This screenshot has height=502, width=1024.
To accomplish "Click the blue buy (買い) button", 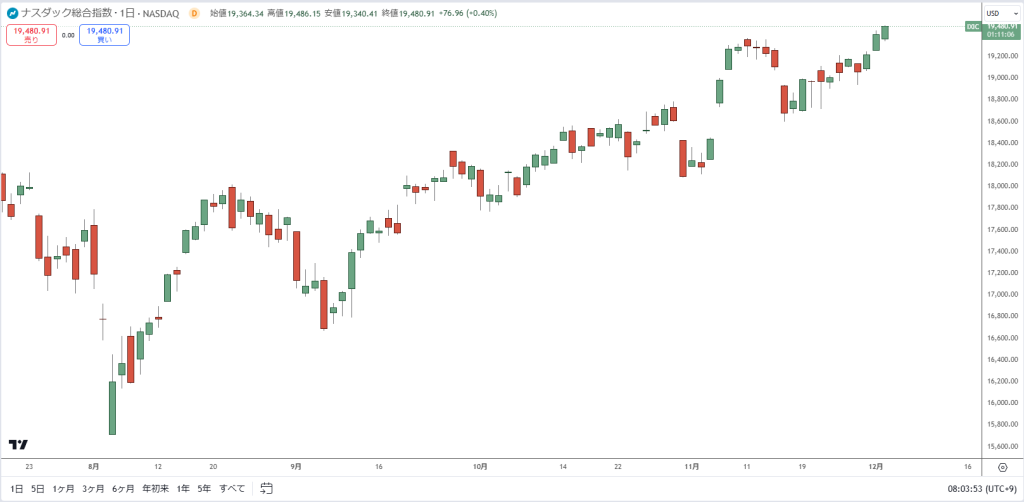I will coord(104,35).
